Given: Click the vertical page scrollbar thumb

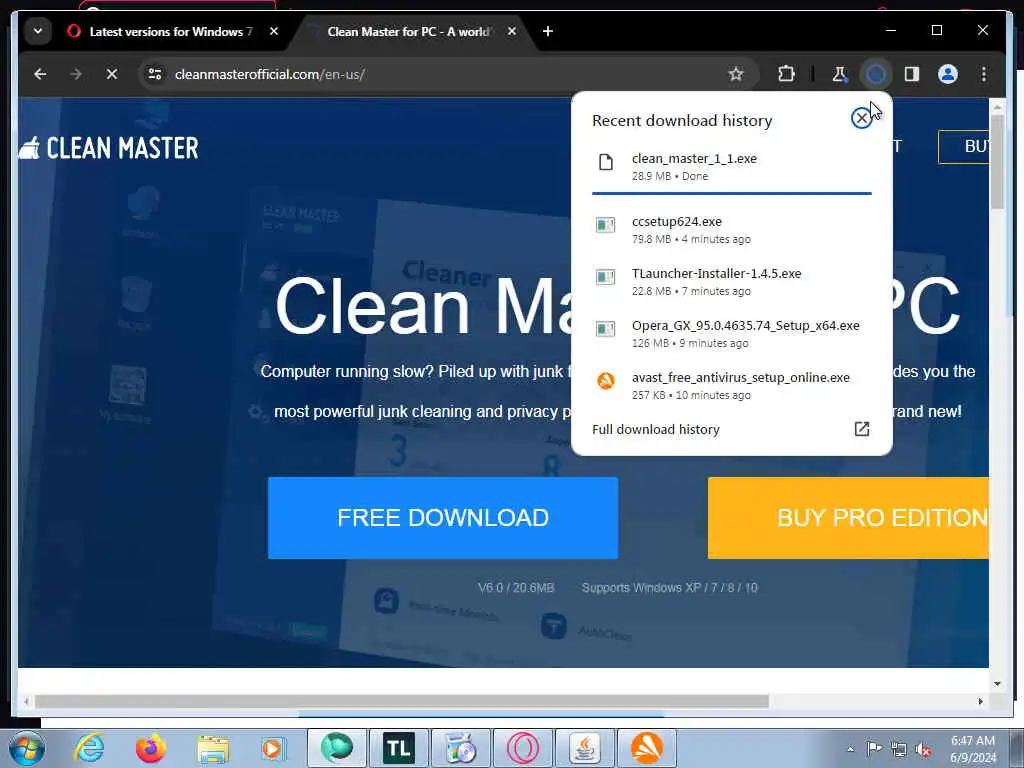Looking at the screenshot, I should tap(997, 161).
